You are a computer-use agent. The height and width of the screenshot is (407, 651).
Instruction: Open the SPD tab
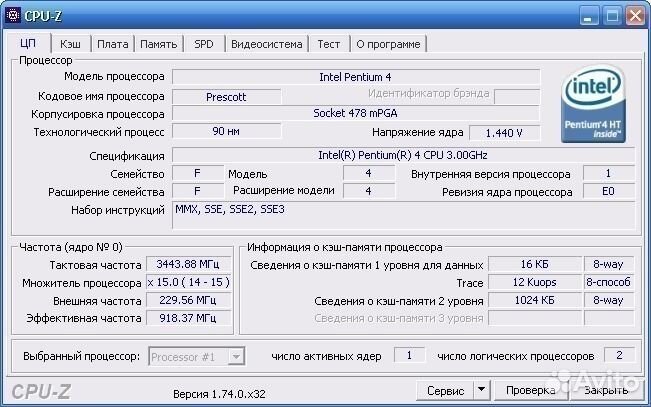204,44
